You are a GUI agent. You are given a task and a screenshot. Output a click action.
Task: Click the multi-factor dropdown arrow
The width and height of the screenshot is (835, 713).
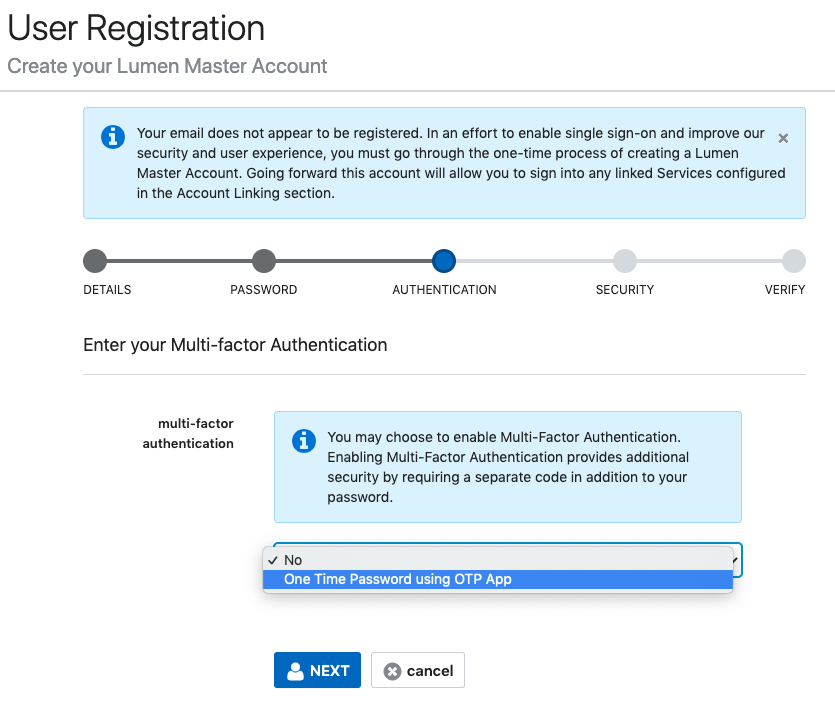(x=735, y=560)
